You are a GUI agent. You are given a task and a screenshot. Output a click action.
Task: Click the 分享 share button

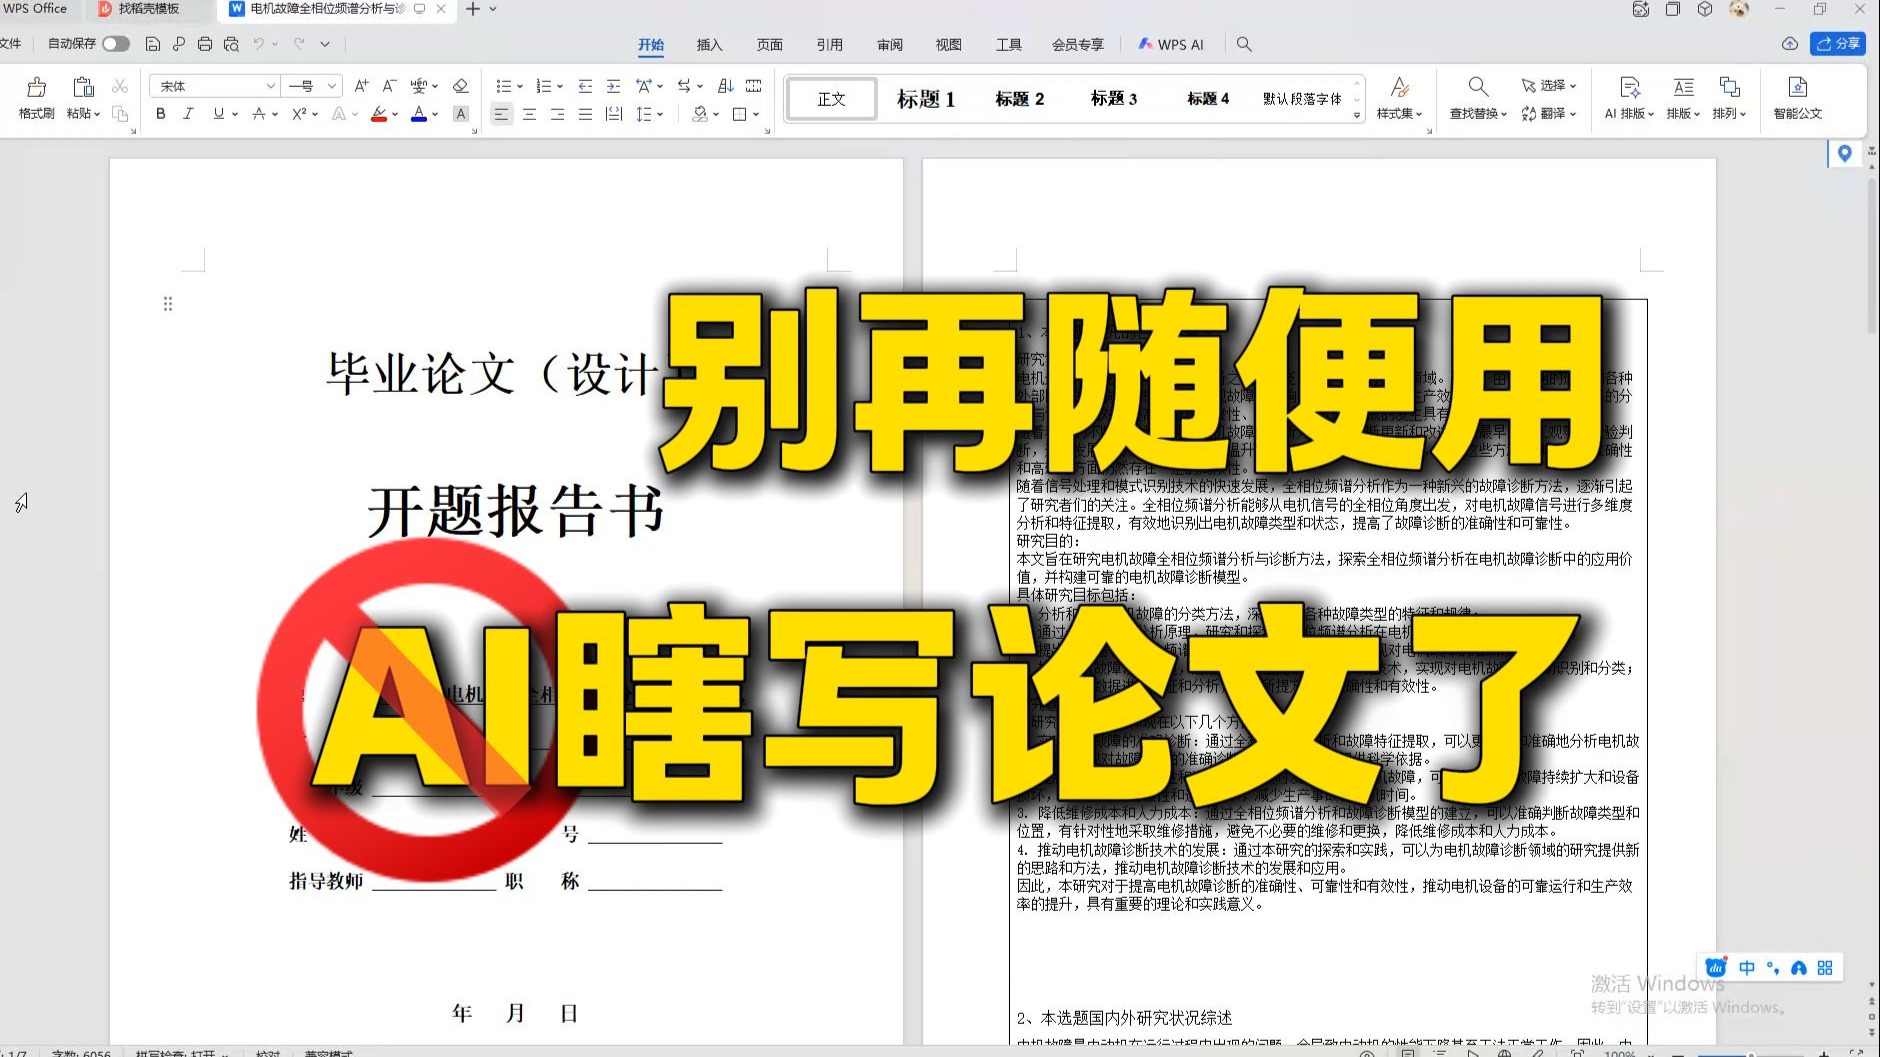[1840, 44]
